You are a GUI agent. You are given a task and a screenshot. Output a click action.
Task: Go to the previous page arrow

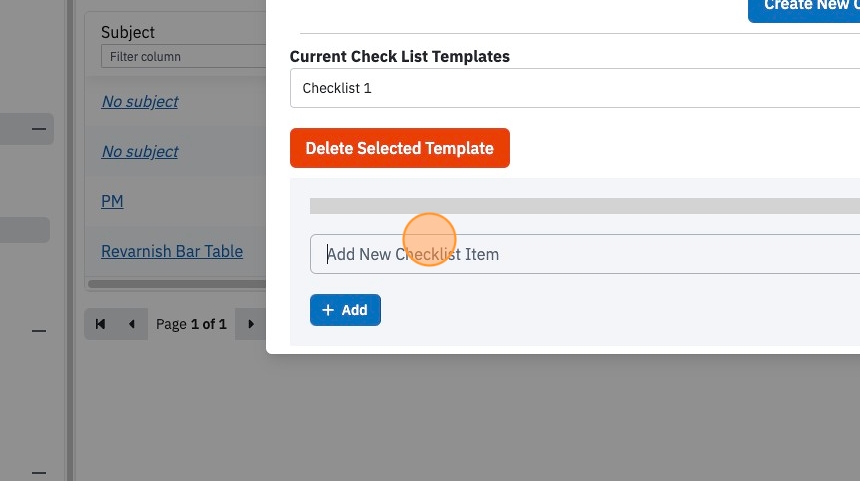(x=132, y=324)
